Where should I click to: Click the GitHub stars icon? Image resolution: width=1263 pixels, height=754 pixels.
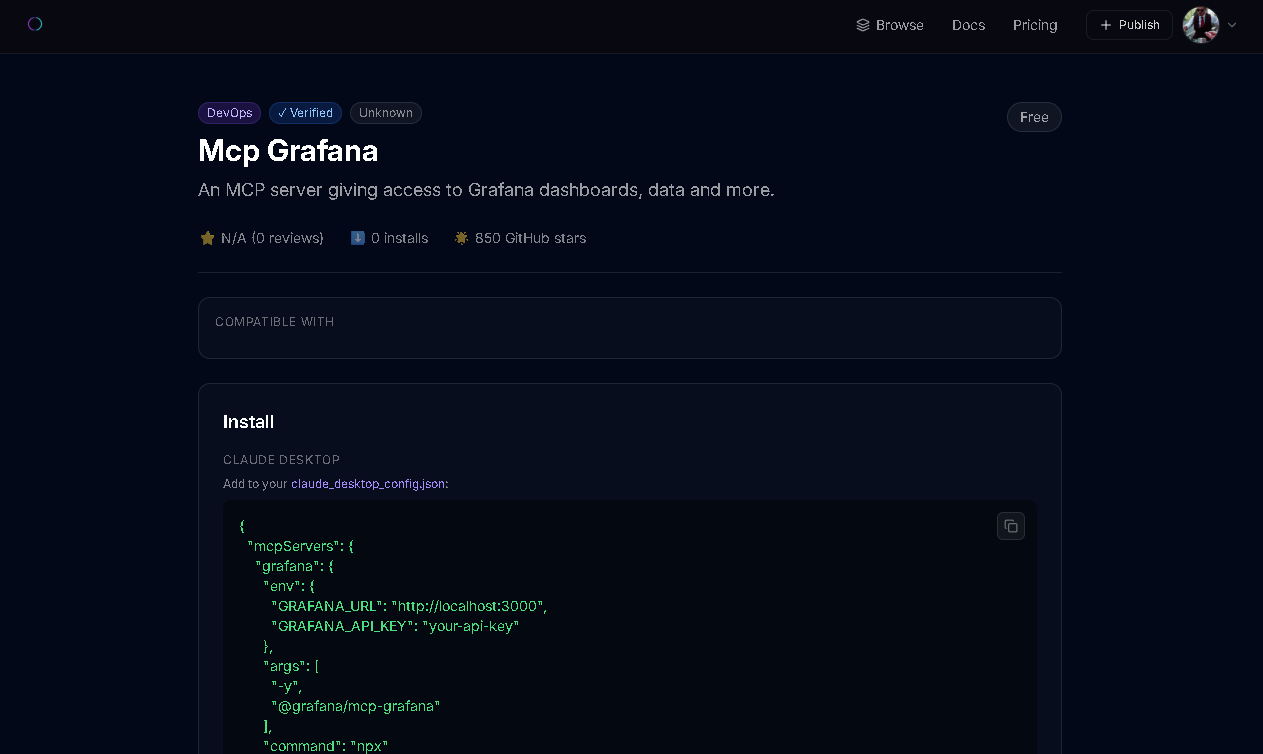click(x=461, y=238)
